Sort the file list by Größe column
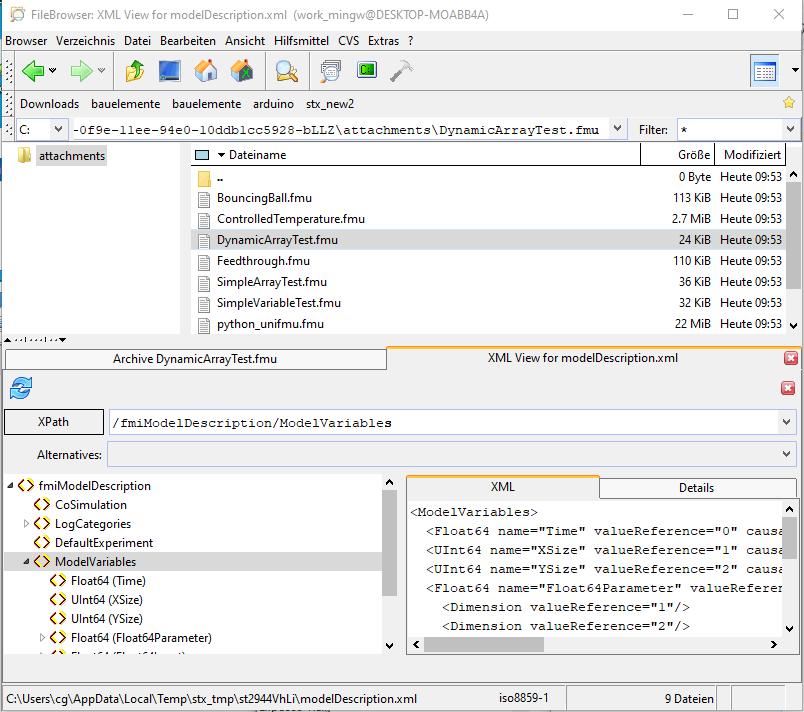The height and width of the screenshot is (712, 804). coord(692,155)
